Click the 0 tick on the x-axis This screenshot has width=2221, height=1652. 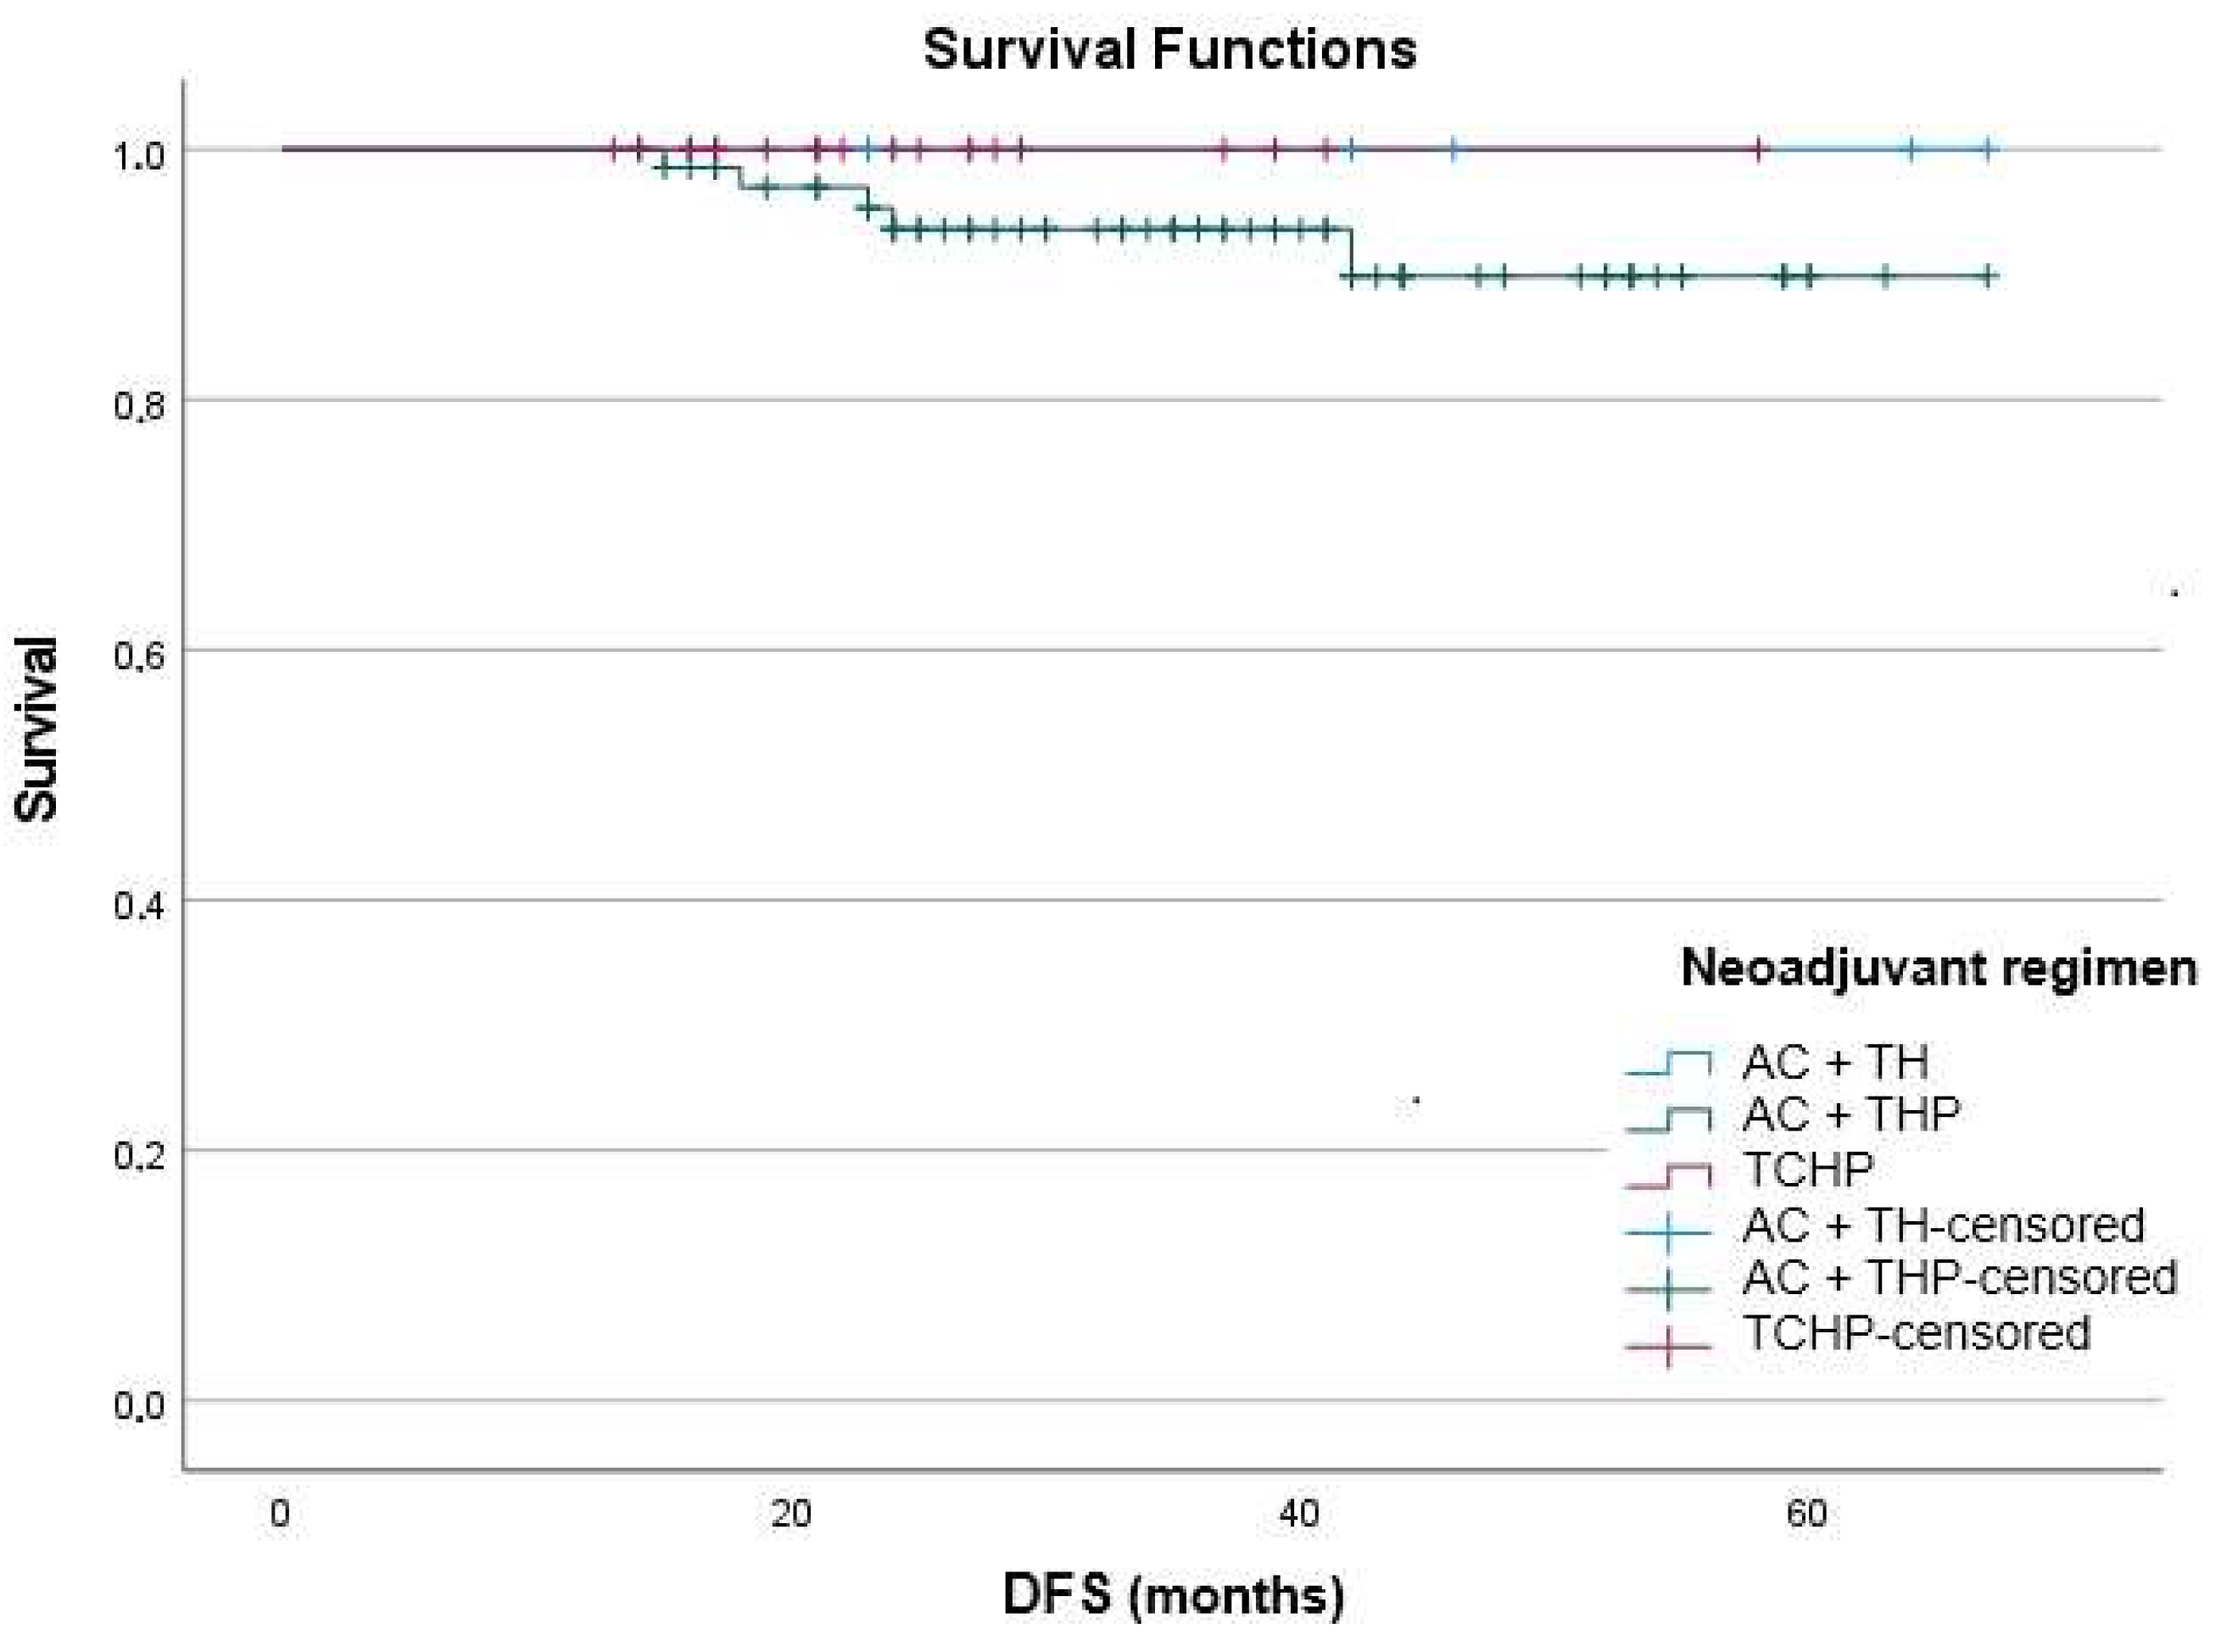281,1513
